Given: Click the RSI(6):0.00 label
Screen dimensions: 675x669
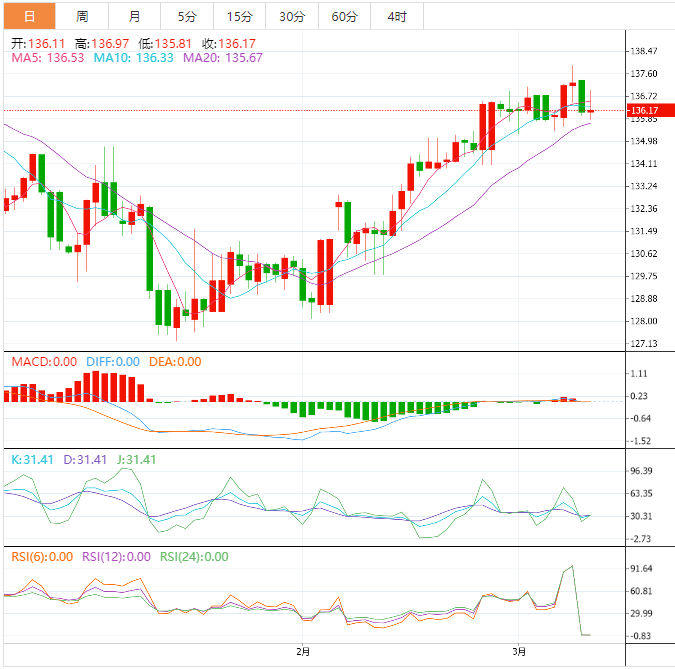Looking at the screenshot, I should [x=42, y=557].
